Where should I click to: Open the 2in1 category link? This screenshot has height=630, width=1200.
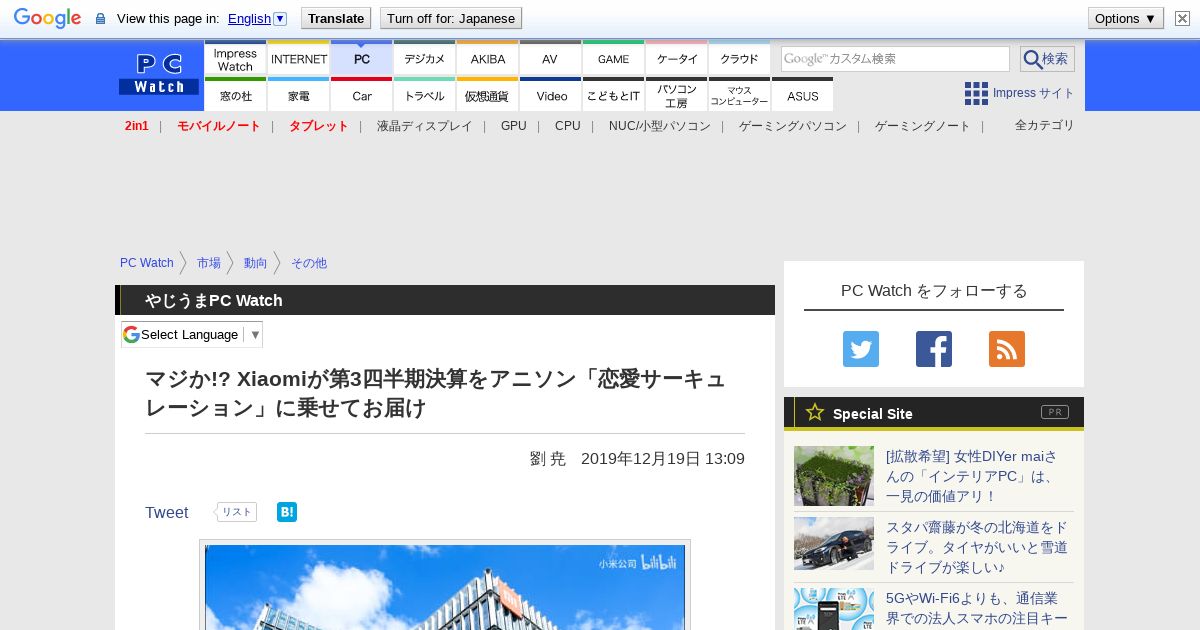[137, 126]
